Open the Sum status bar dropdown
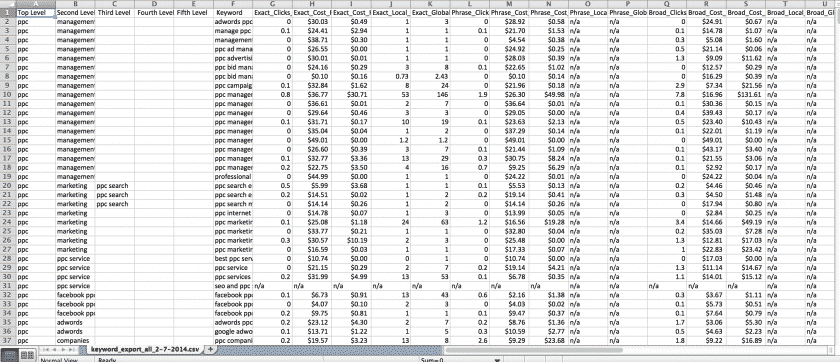 tap(498, 360)
